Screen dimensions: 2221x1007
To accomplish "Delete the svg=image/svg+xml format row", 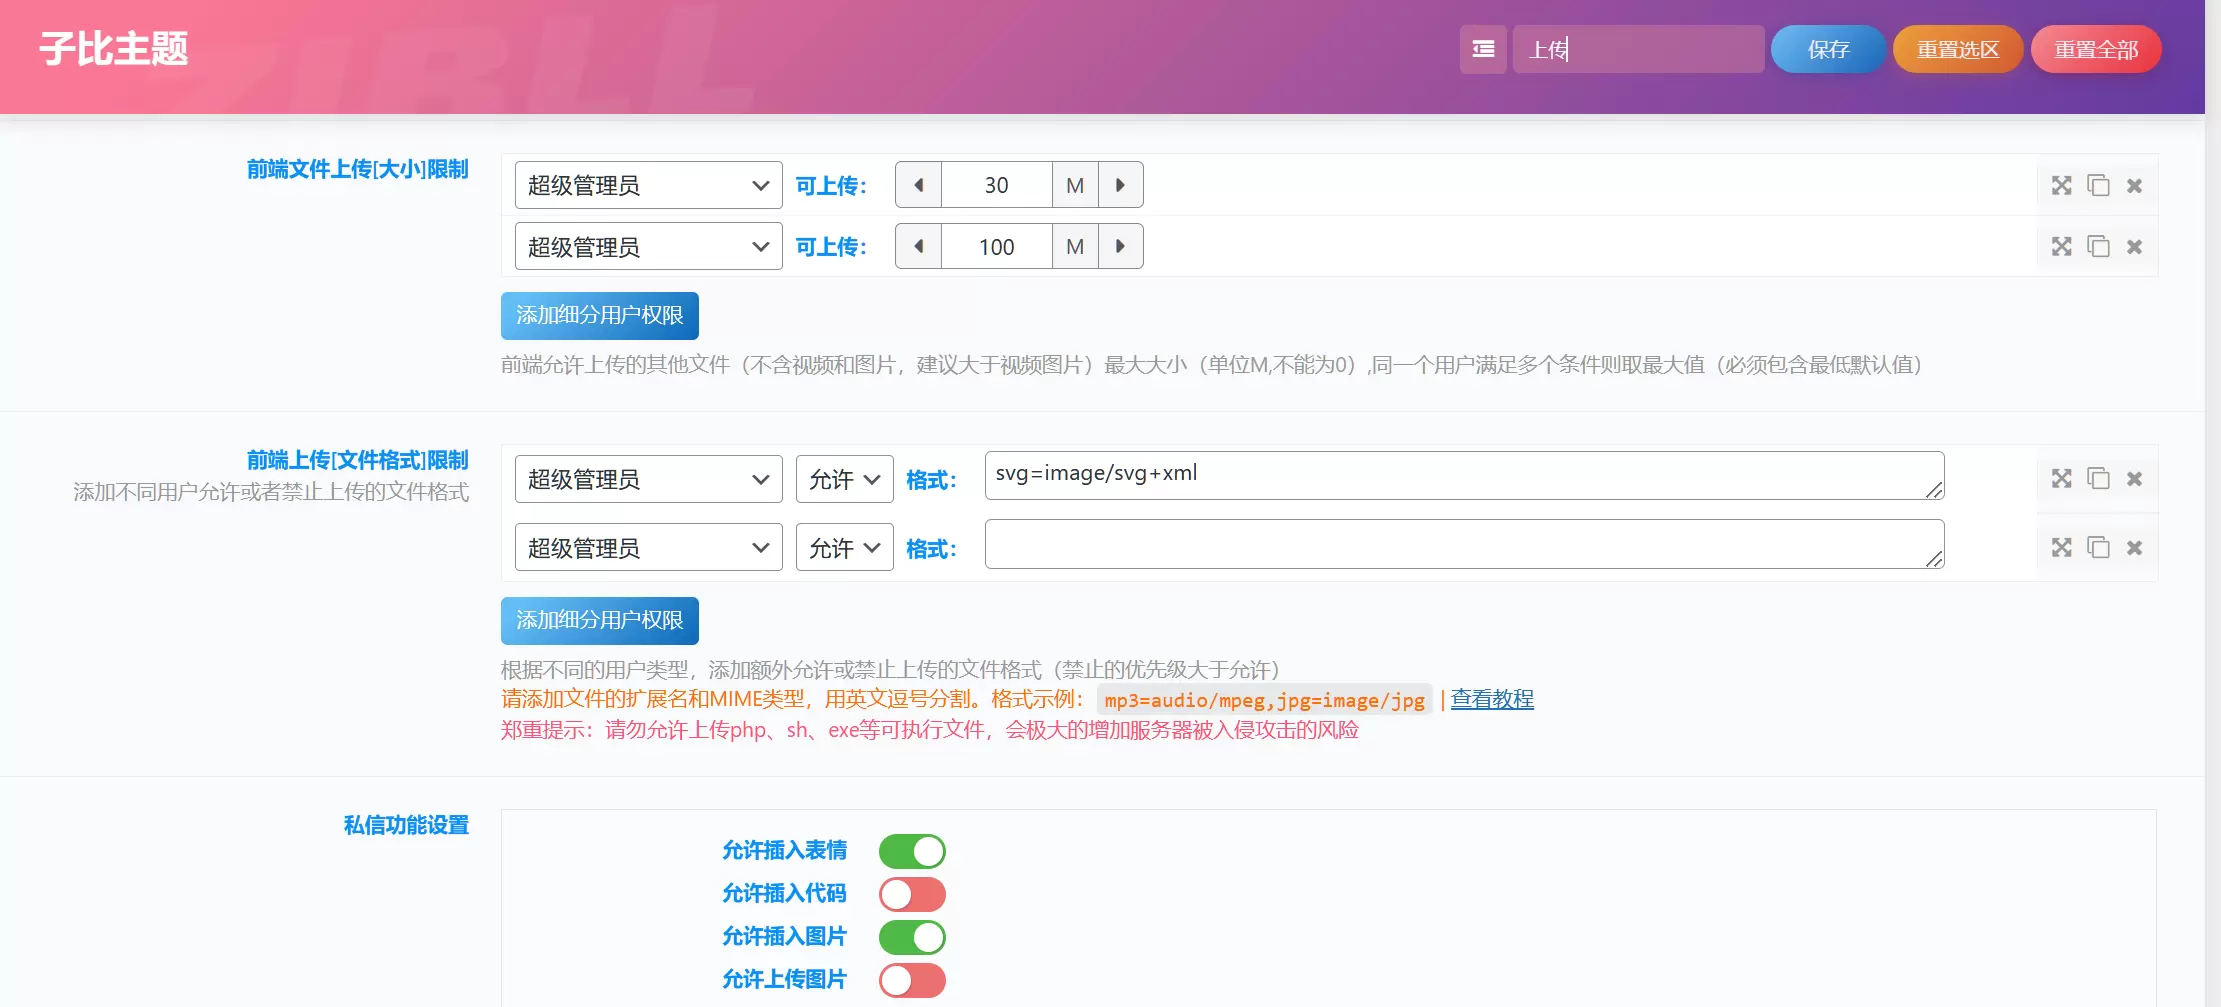I will click(x=2134, y=478).
